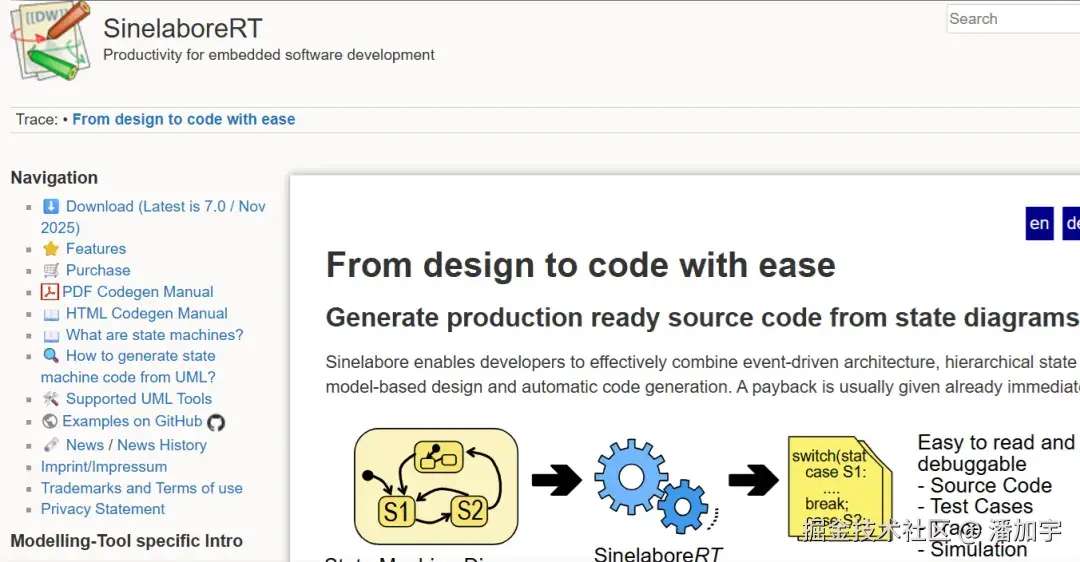Click the red PDF icon

click(50, 292)
